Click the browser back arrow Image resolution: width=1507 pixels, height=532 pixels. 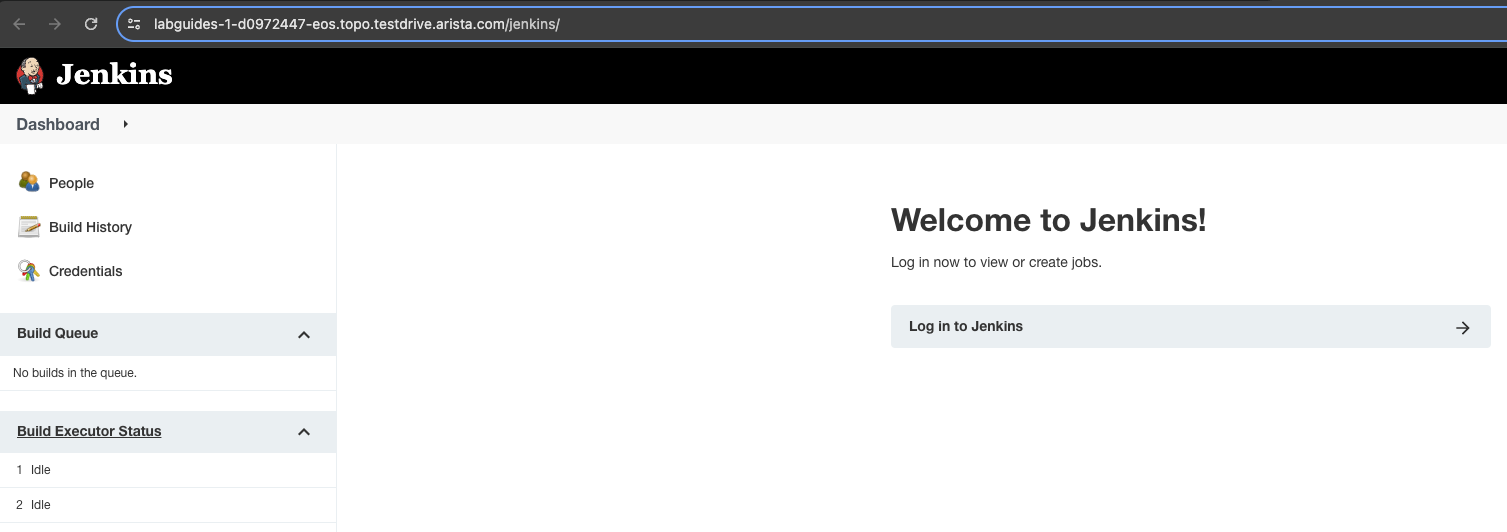pyautogui.click(x=20, y=24)
